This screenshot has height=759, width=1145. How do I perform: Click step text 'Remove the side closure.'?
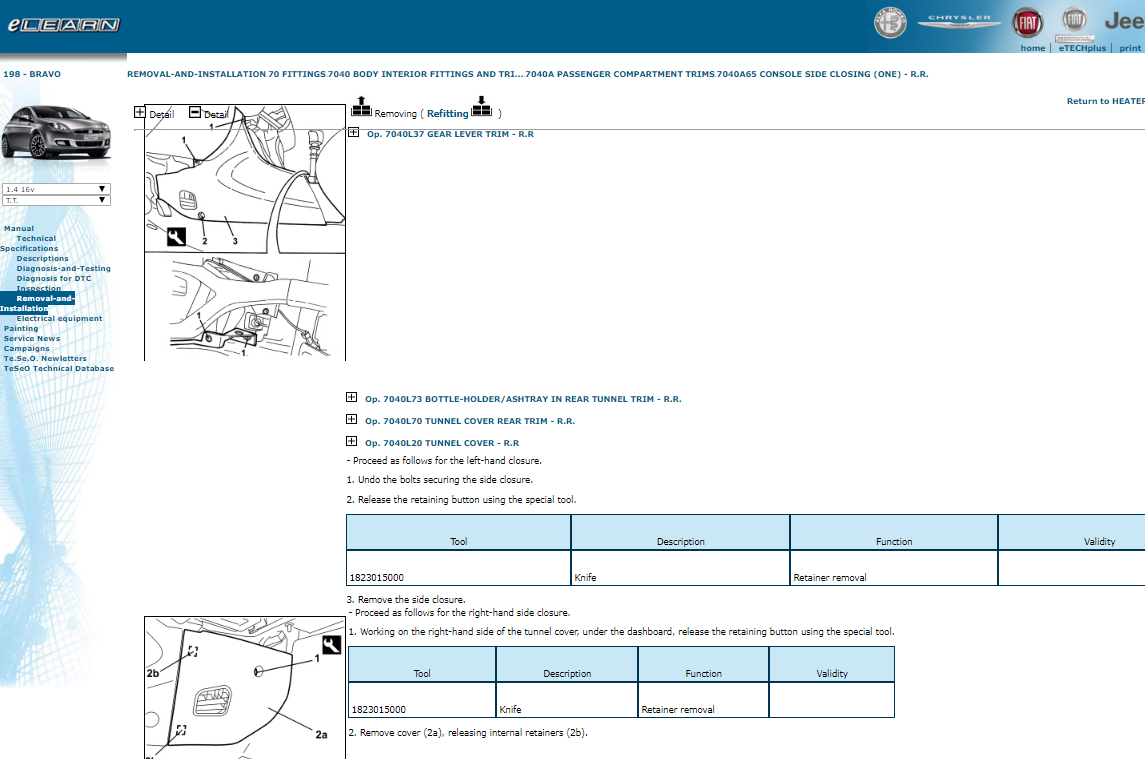tap(411, 600)
